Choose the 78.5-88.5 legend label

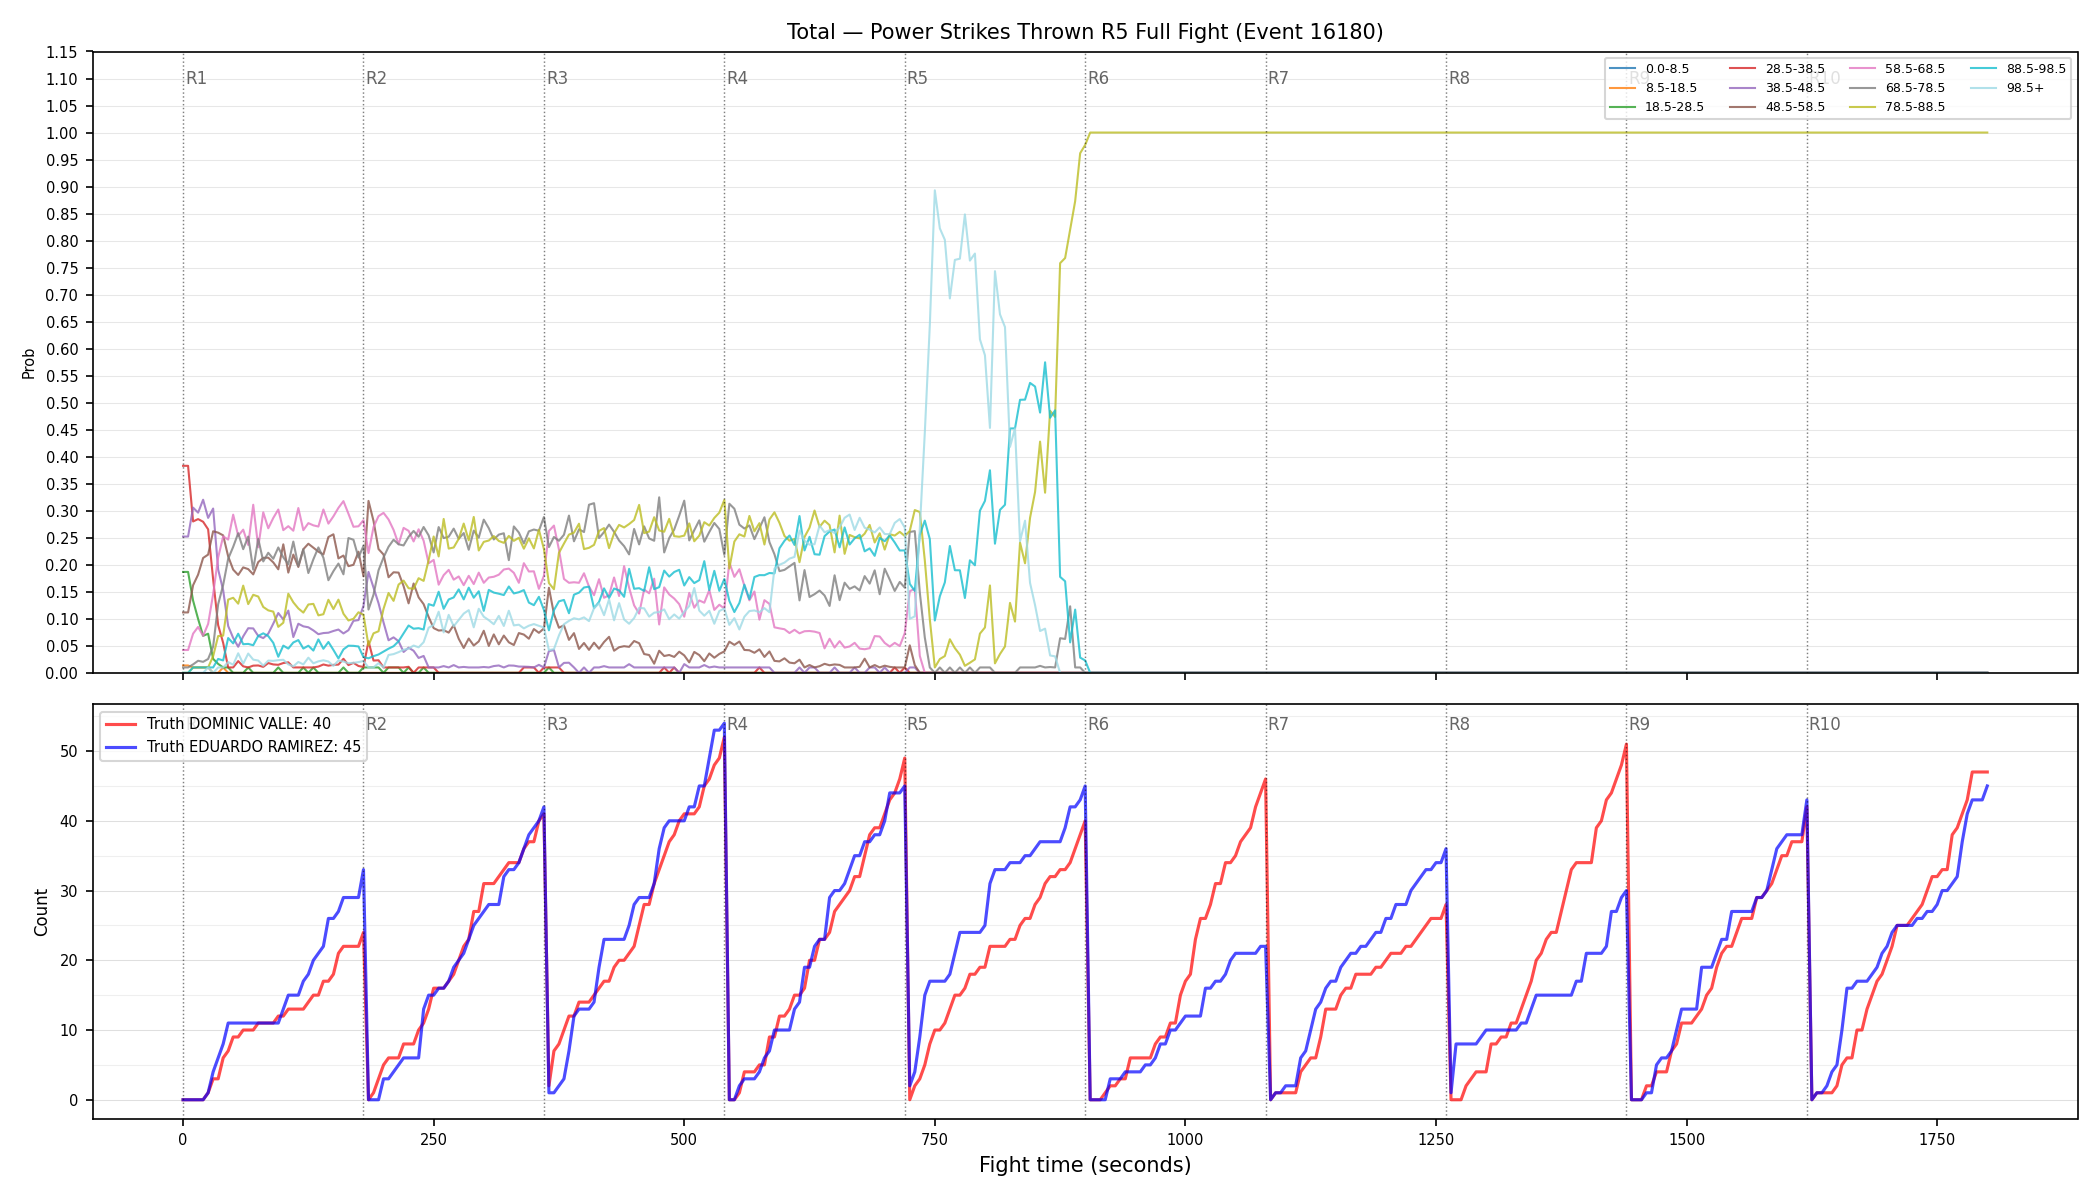1915,107
